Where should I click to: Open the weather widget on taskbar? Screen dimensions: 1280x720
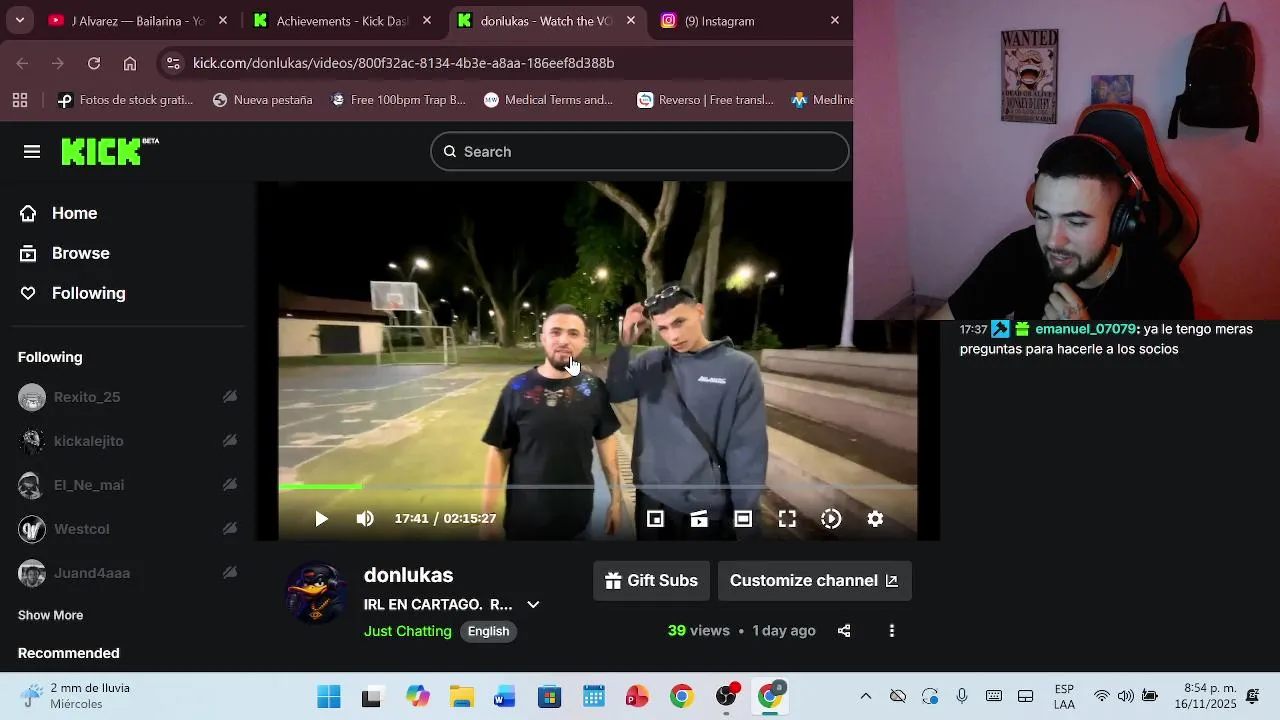(x=77, y=696)
